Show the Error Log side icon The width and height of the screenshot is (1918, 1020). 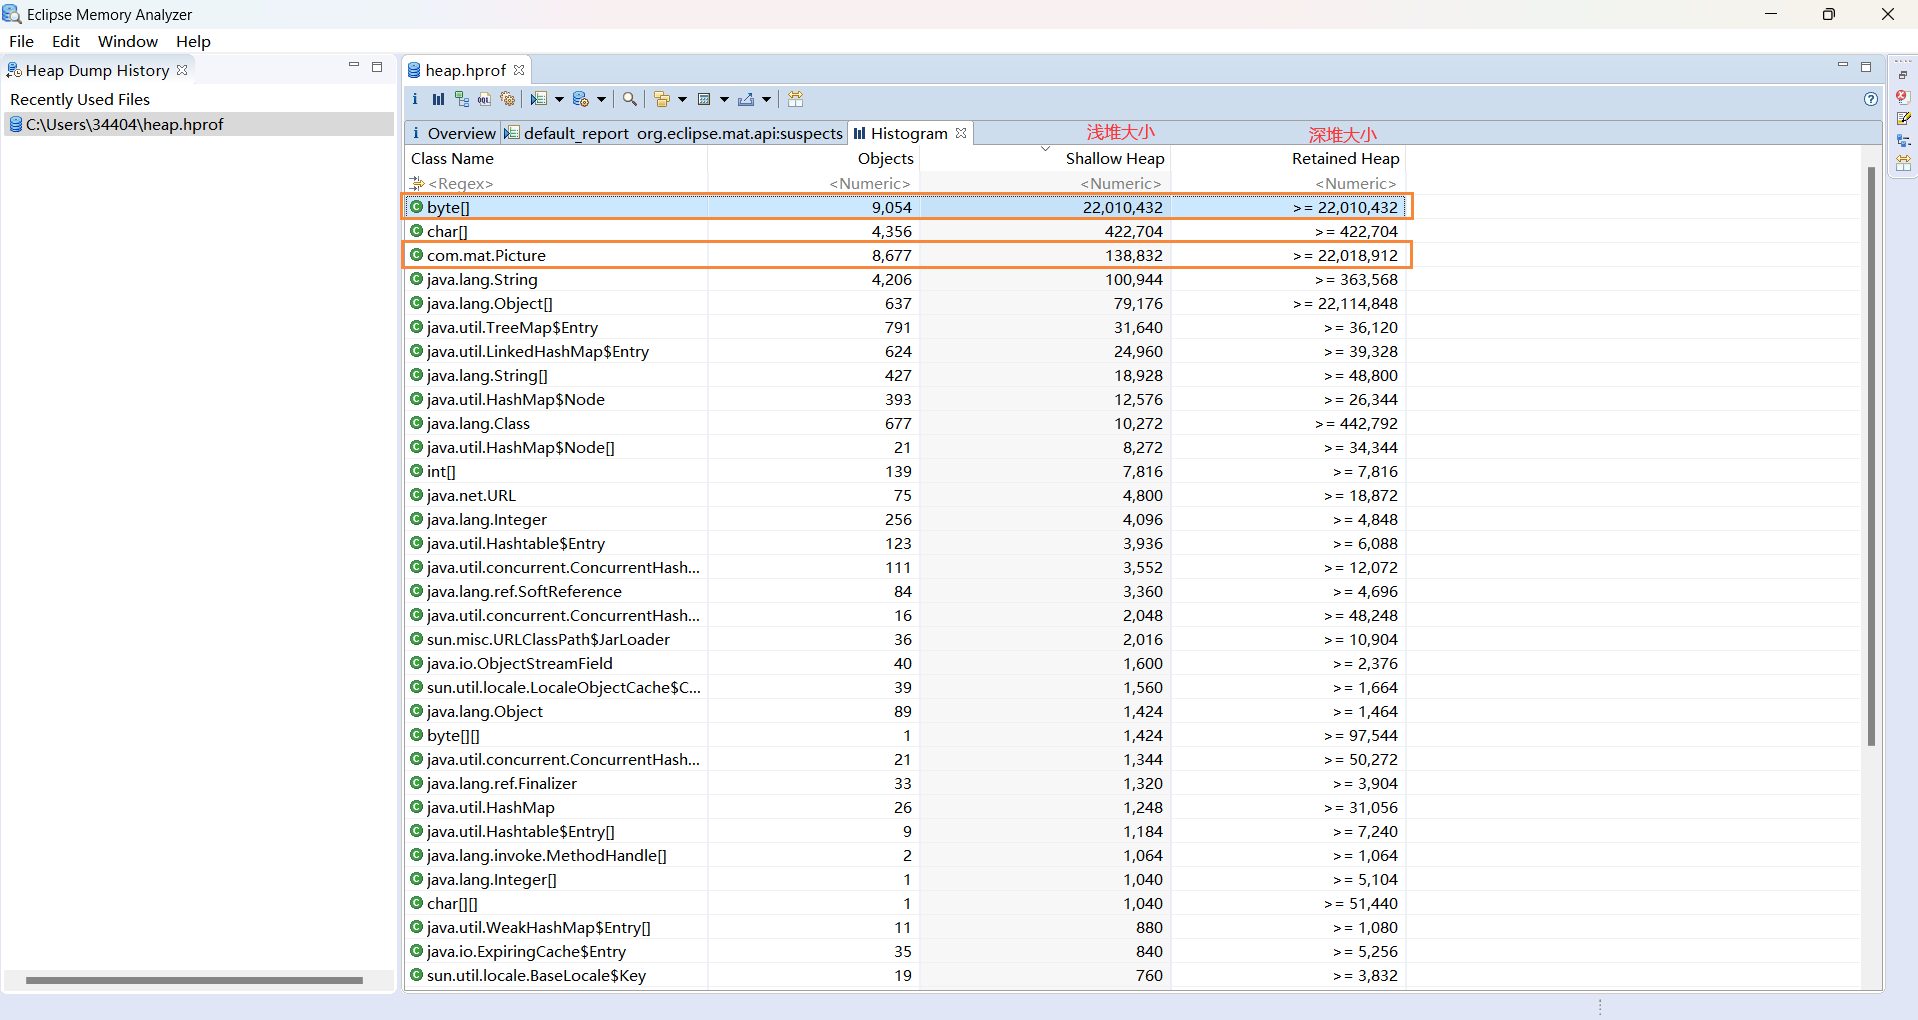pos(1903,97)
